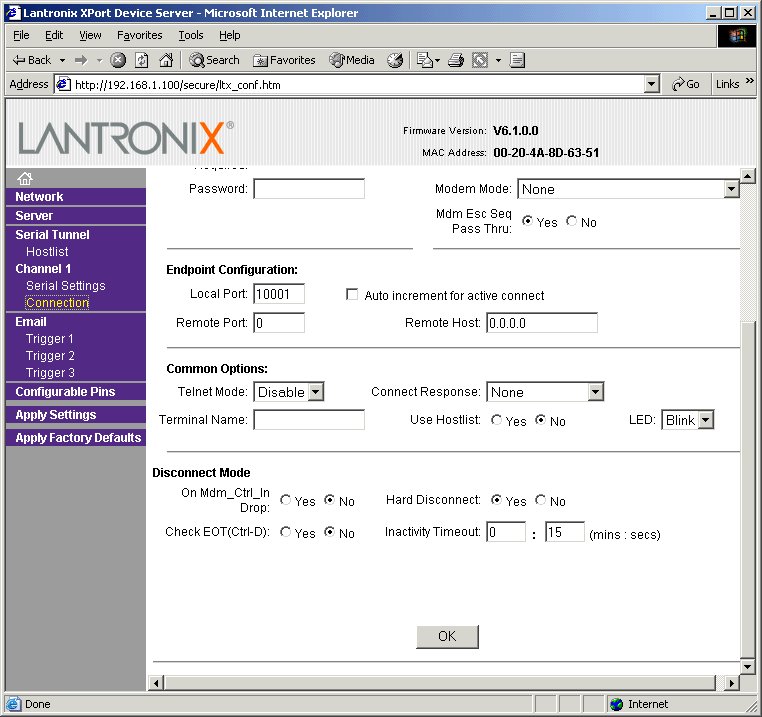Click the Refresh page icon

(141, 60)
